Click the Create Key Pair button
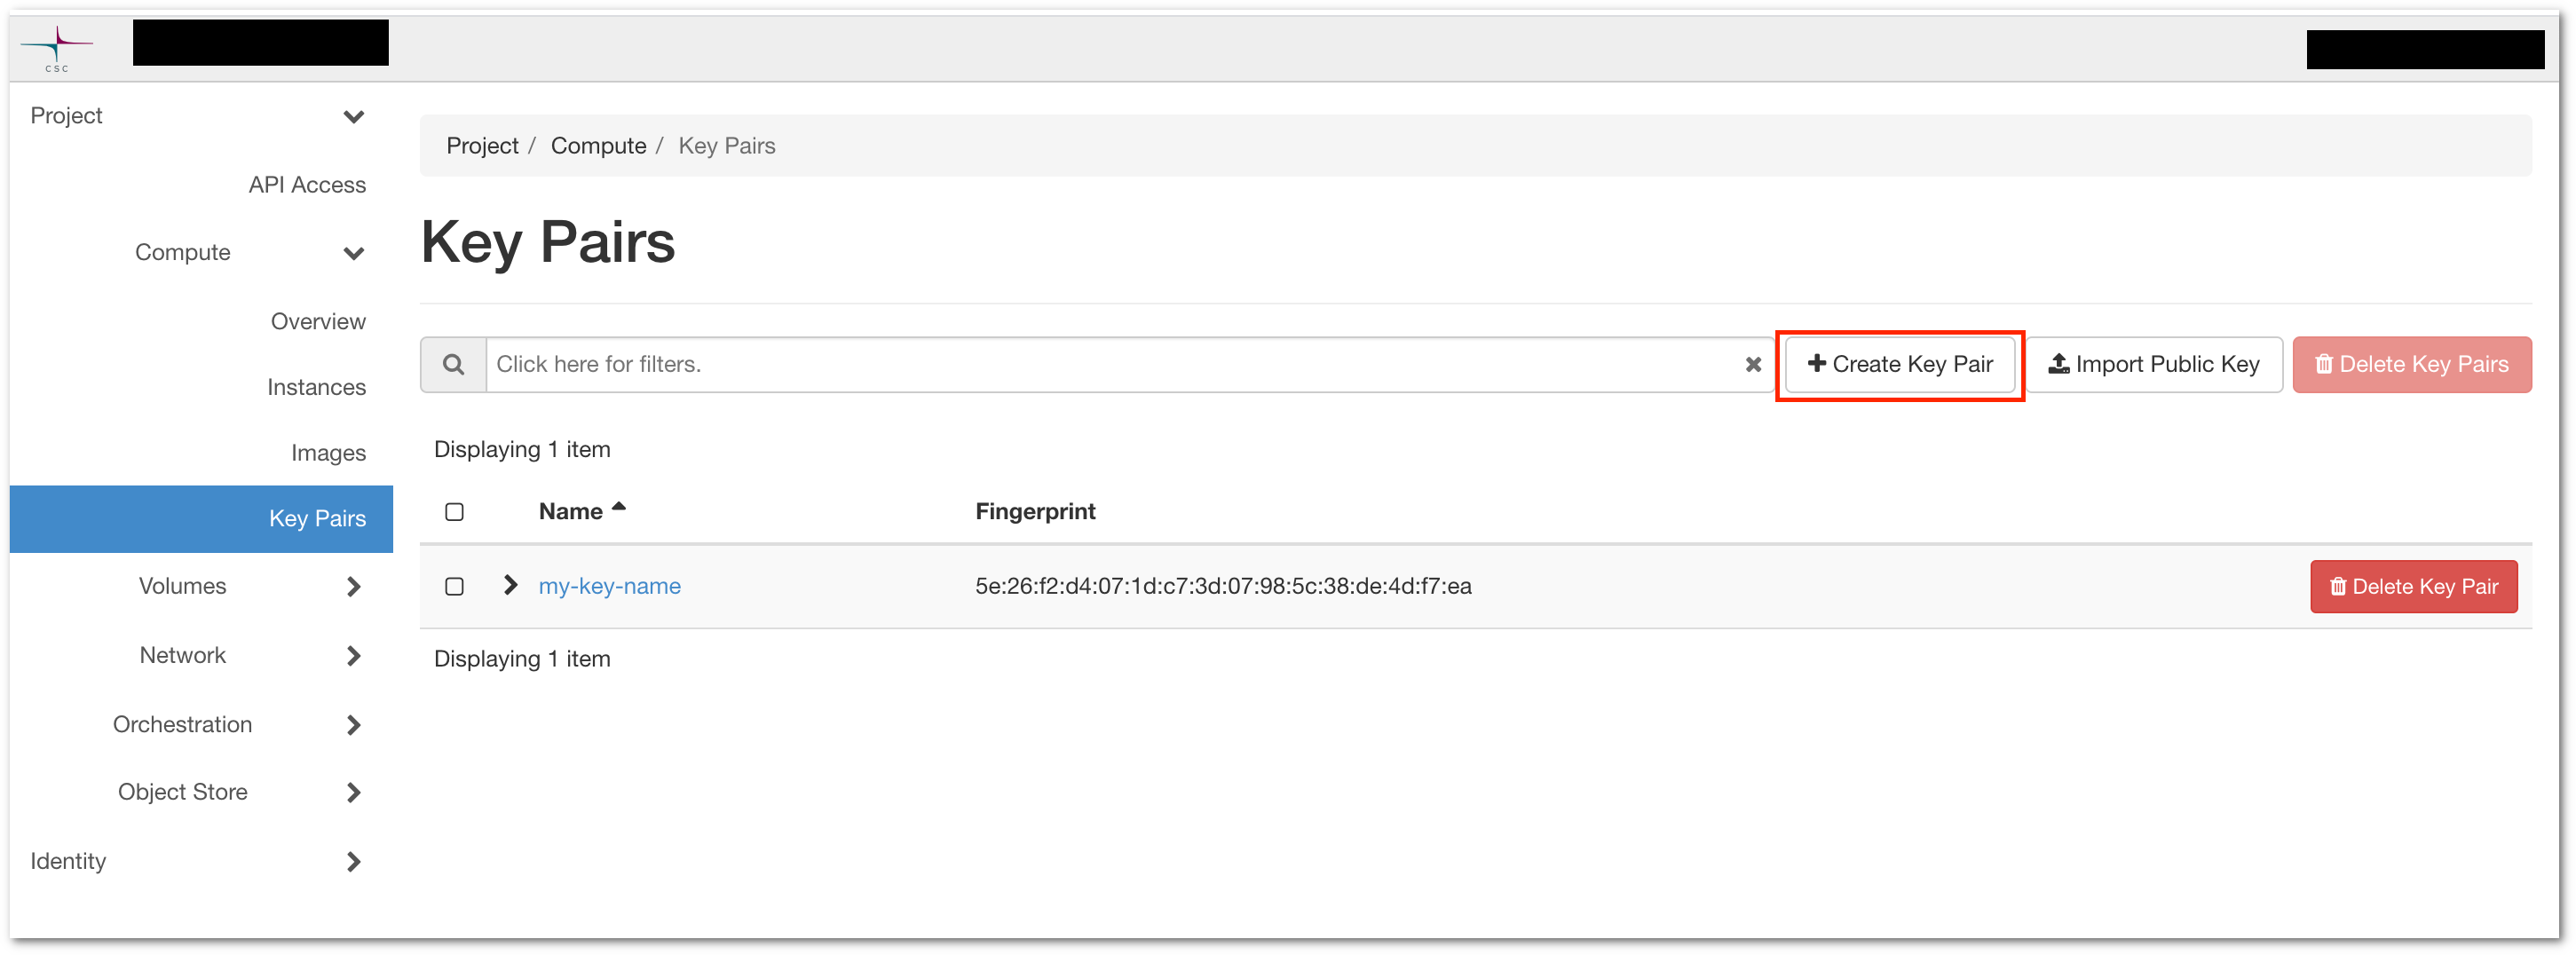The height and width of the screenshot is (955, 2576). [1899, 365]
